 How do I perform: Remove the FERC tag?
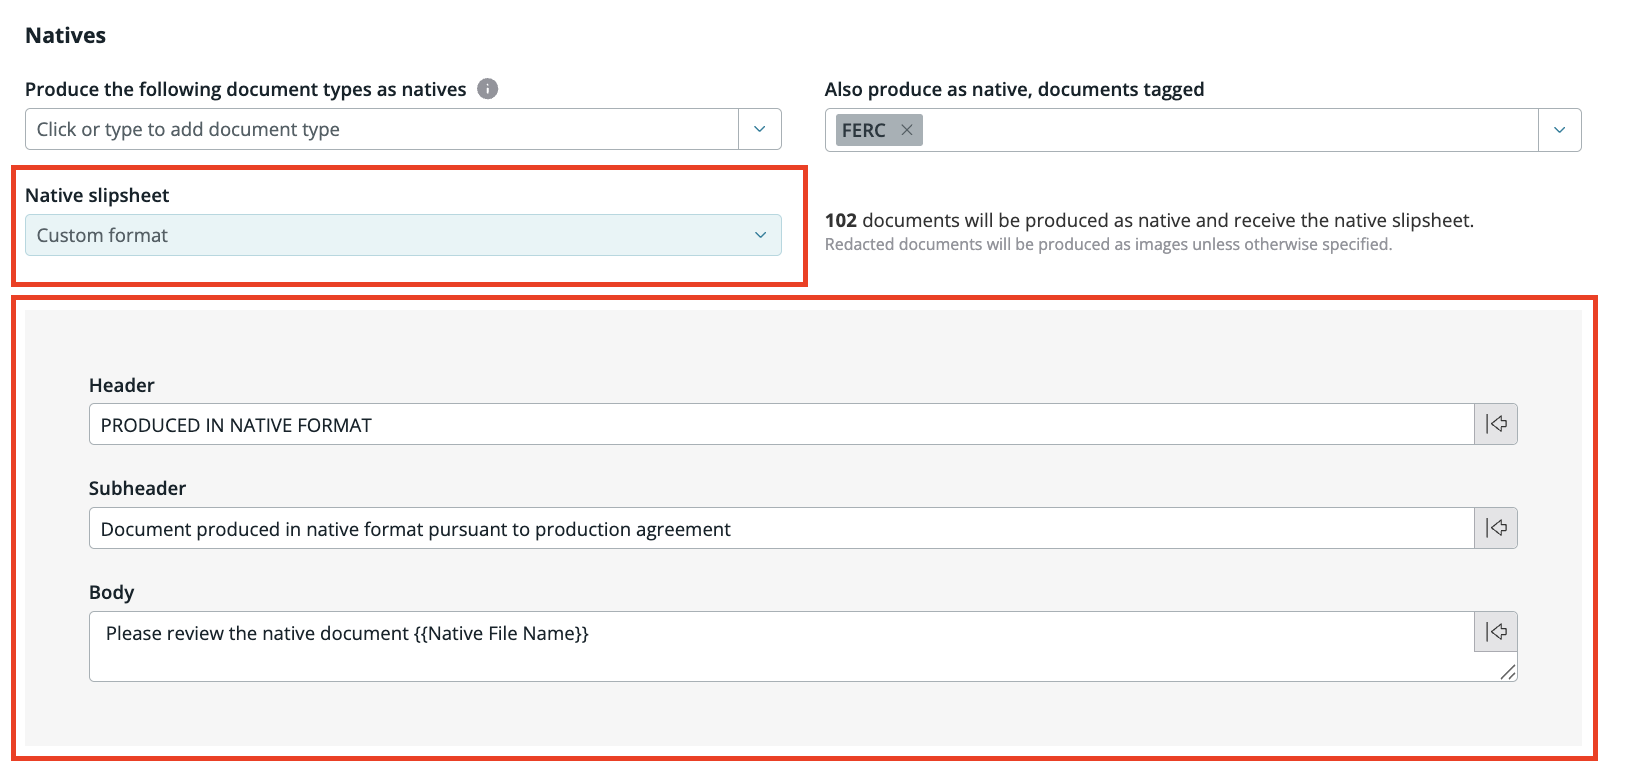pyautogui.click(x=906, y=130)
